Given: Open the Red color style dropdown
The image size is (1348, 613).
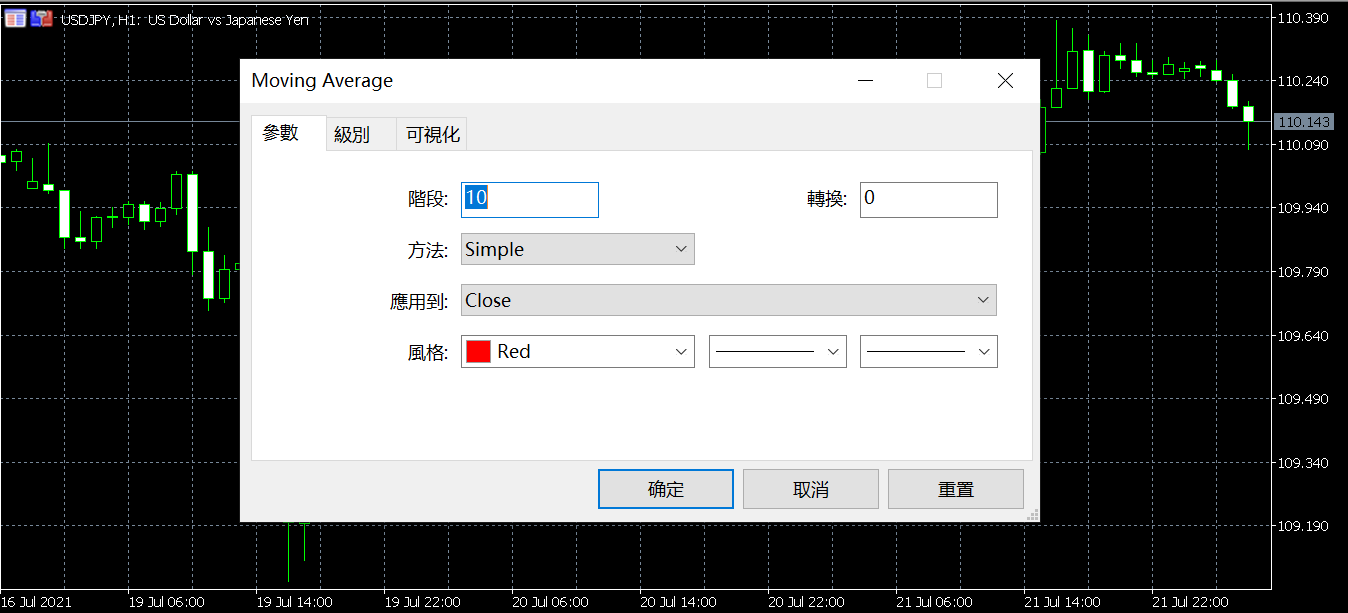Looking at the screenshot, I should point(578,351).
